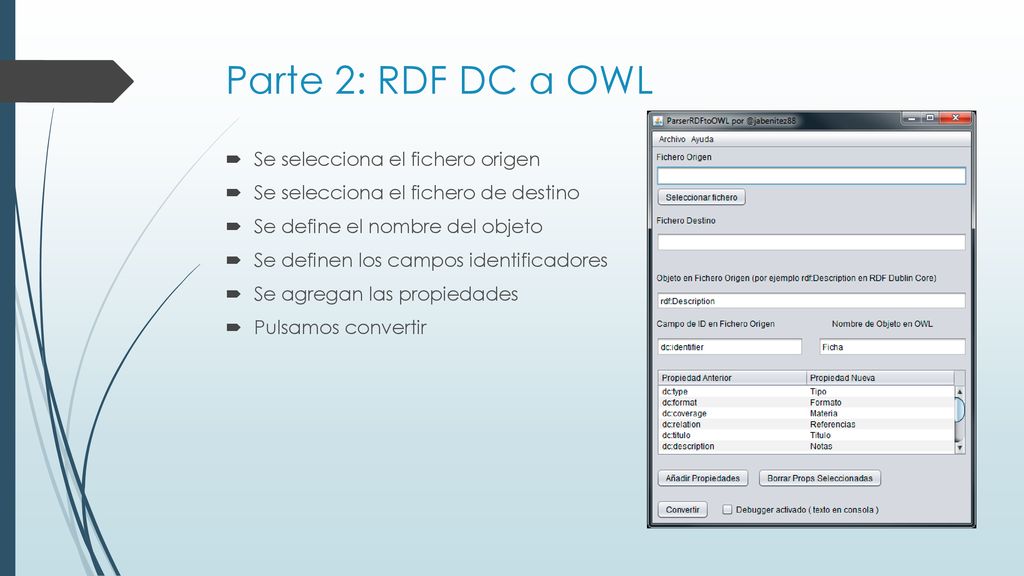The height and width of the screenshot is (576, 1024).
Task: Click the rdf:Description object field
Action: pos(811,301)
